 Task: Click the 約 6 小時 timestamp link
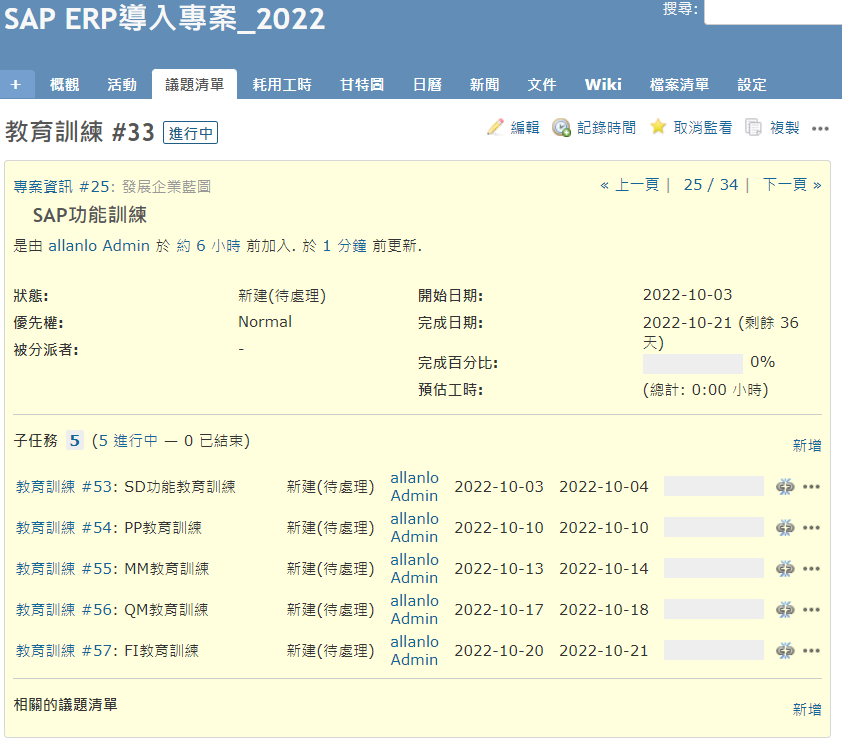(208, 246)
